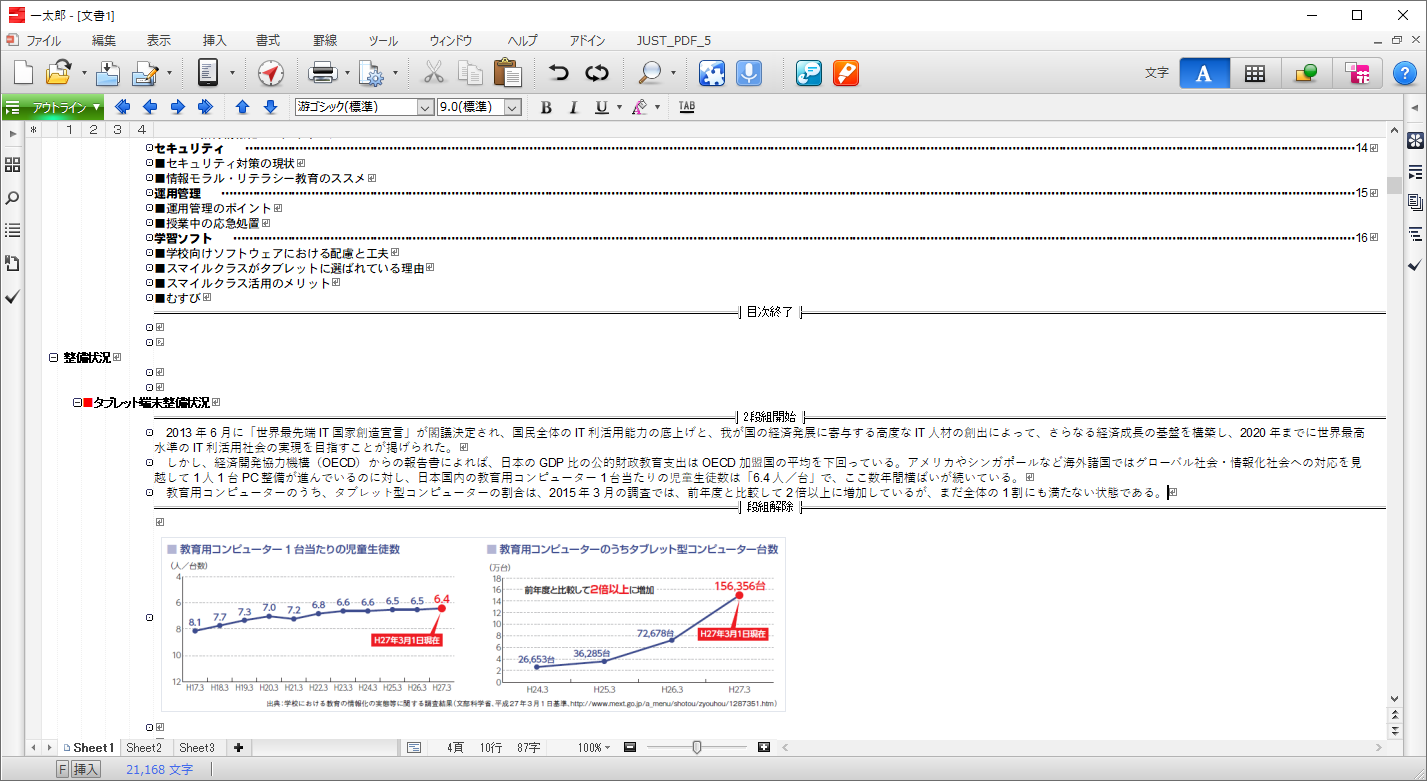Open the 9.0 font size dropdown
Image resolution: width=1427 pixels, height=781 pixels.
[x=512, y=107]
